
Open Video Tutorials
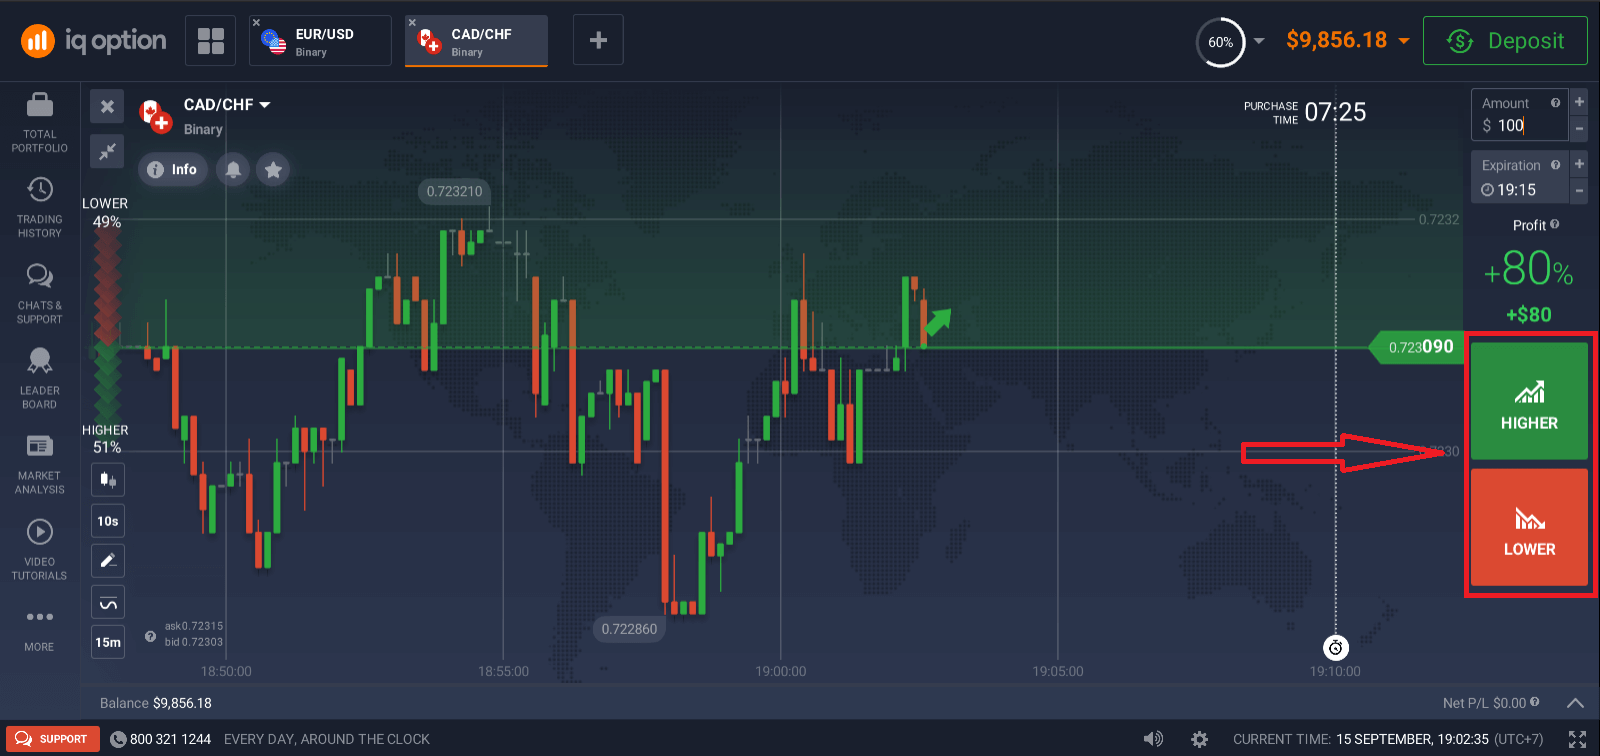pyautogui.click(x=40, y=550)
